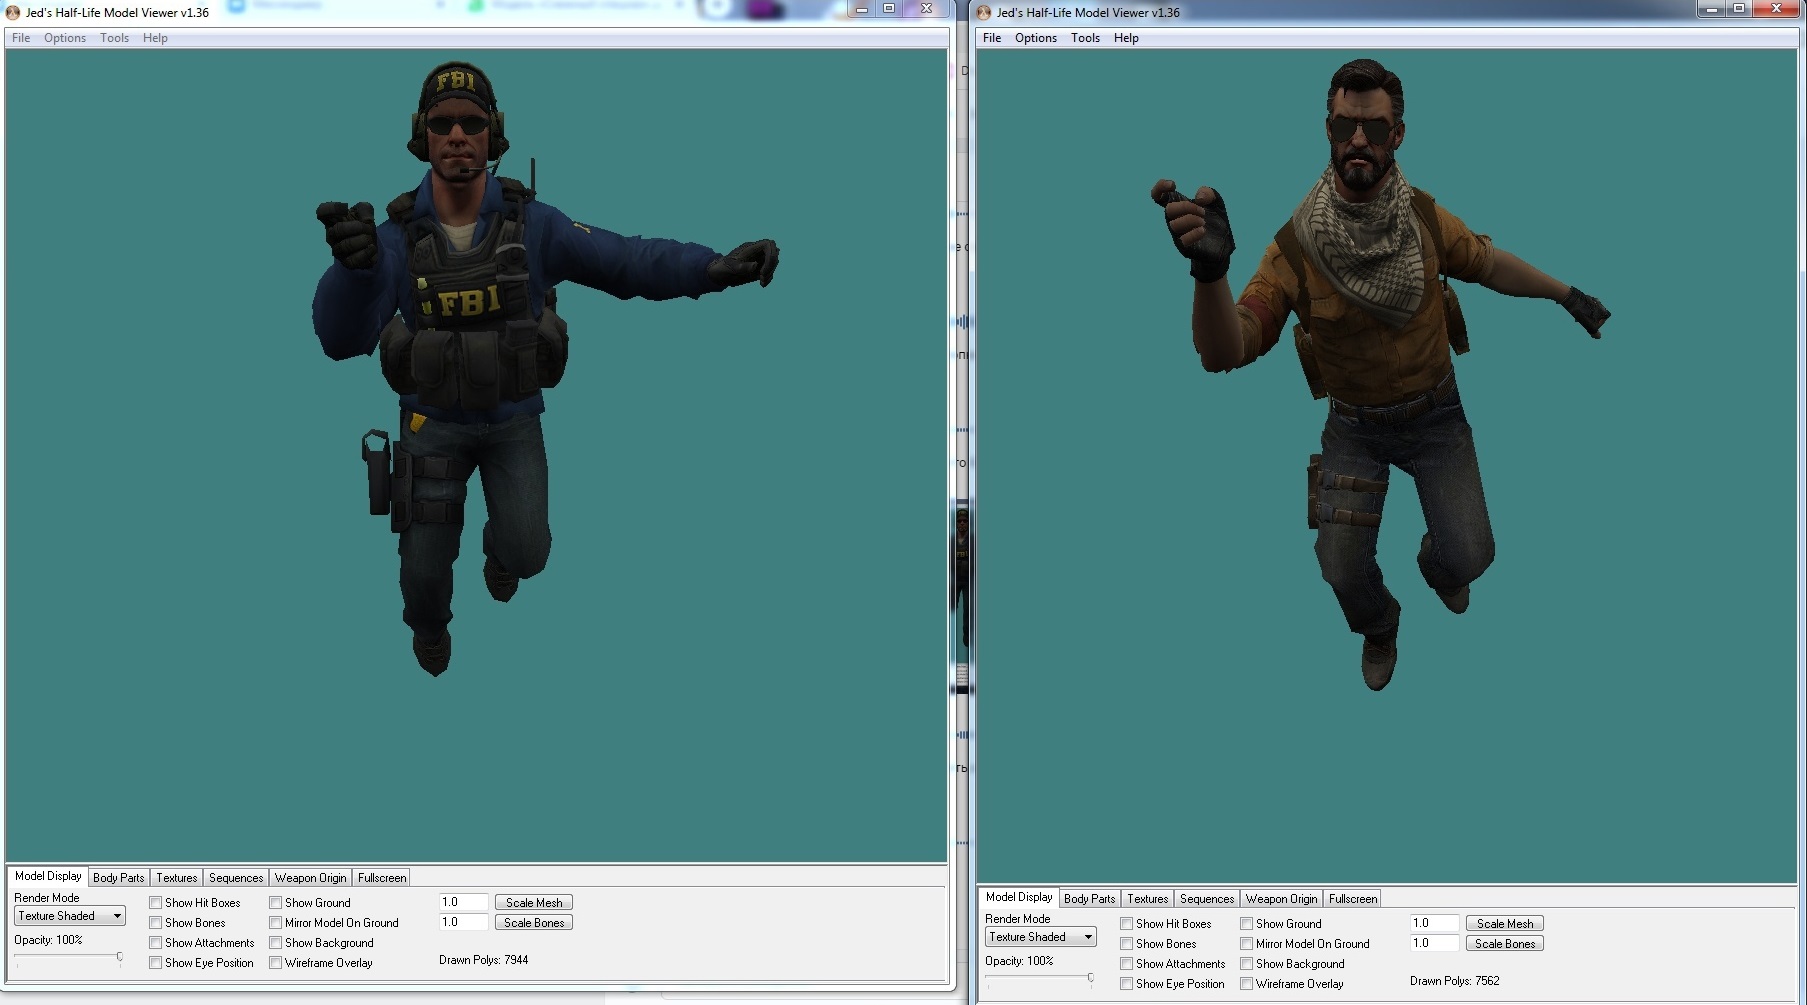Switch to Body Parts tab in right window
Screen dimensions: 1807x1005
click(x=1089, y=899)
